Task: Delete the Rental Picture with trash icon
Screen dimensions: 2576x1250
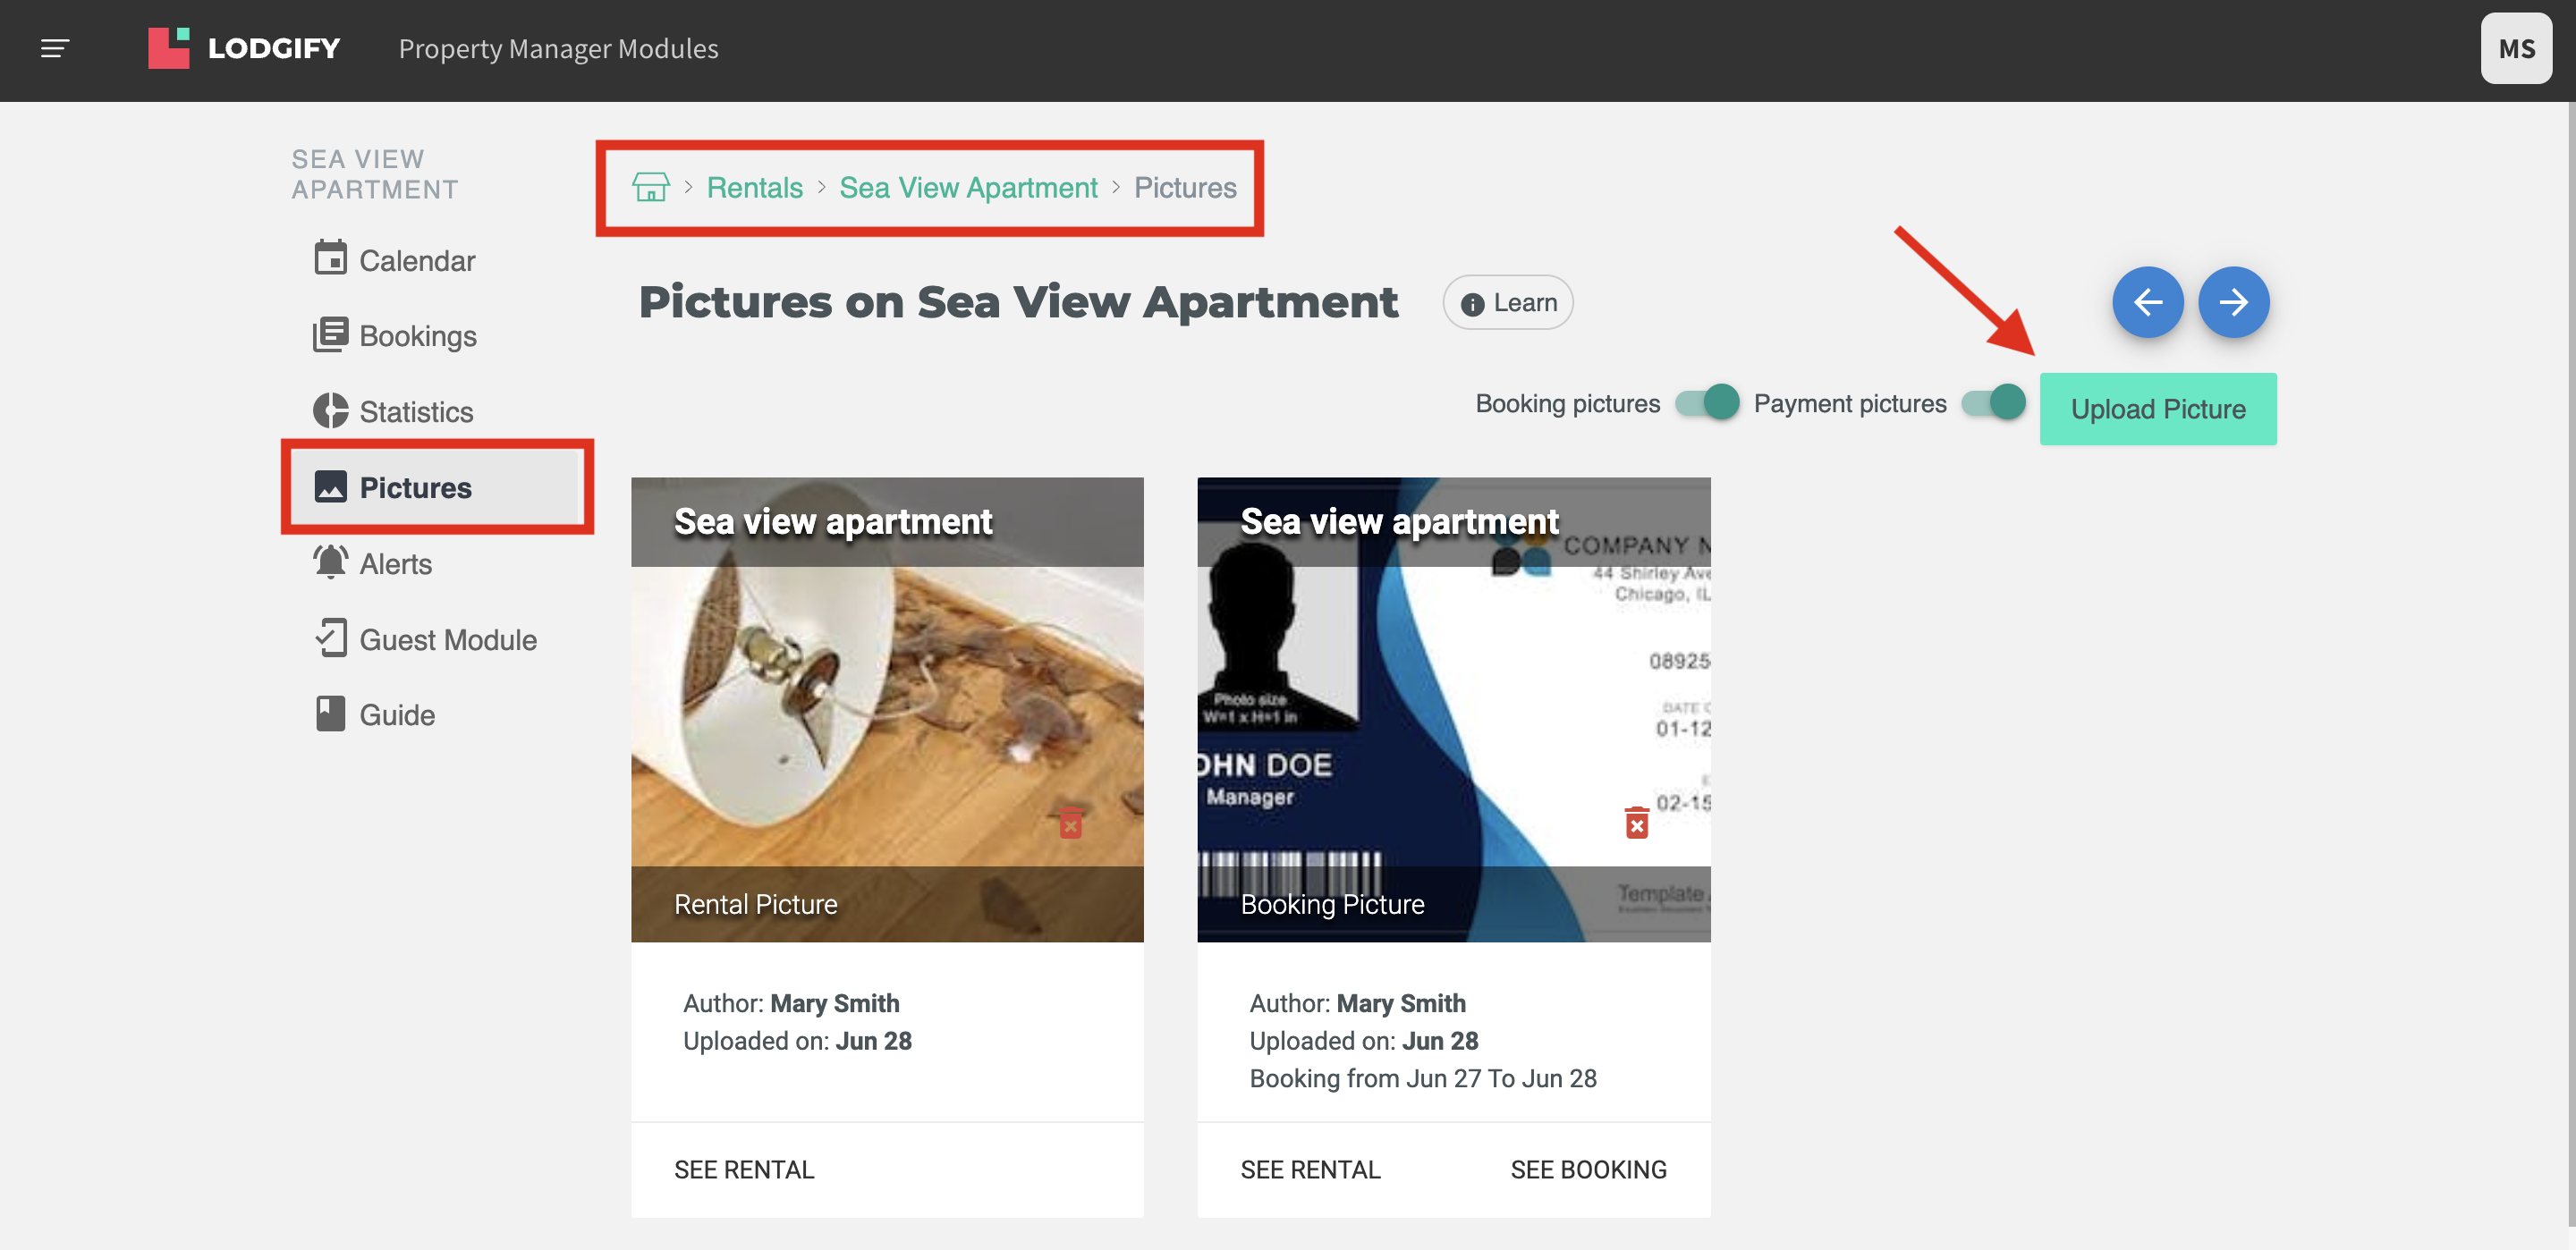Action: 1070,823
